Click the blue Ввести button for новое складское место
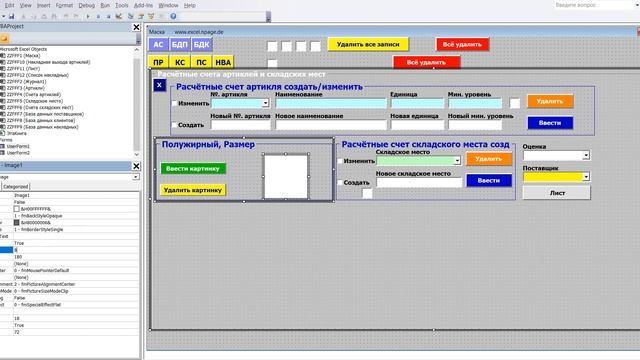640x360 pixels. pyautogui.click(x=489, y=180)
